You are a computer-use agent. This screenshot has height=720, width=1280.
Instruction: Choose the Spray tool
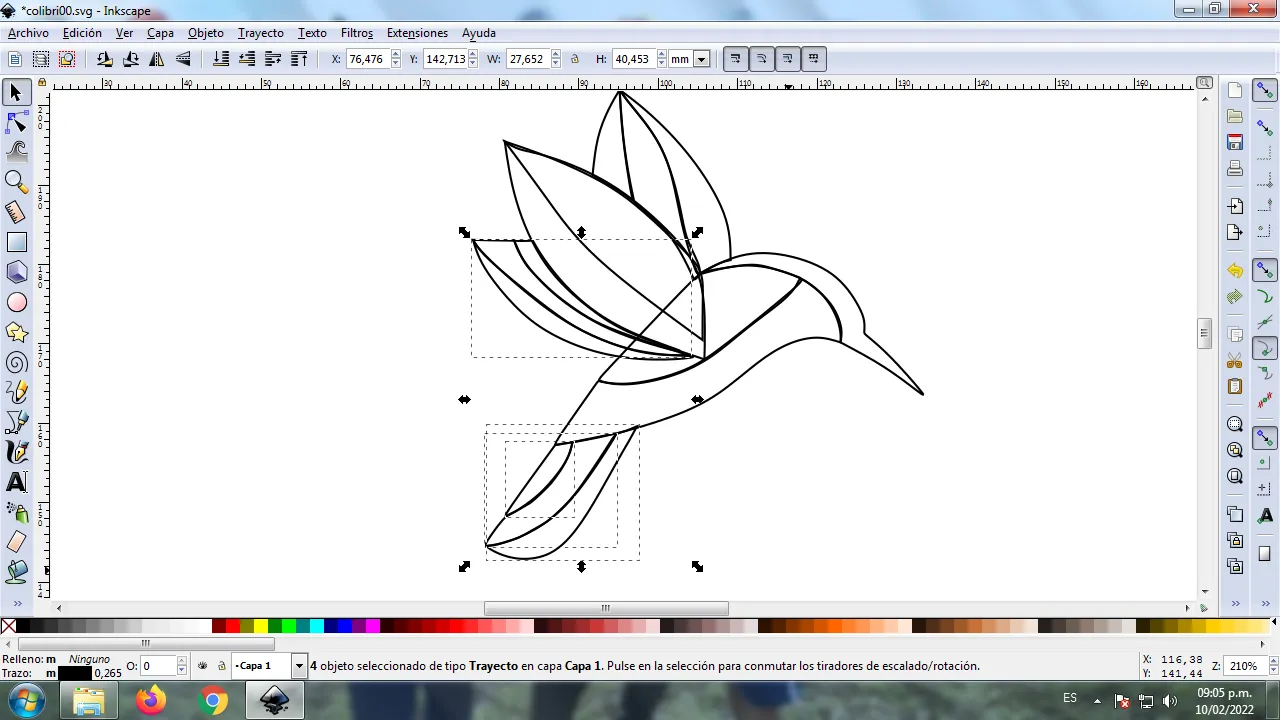click(x=16, y=512)
